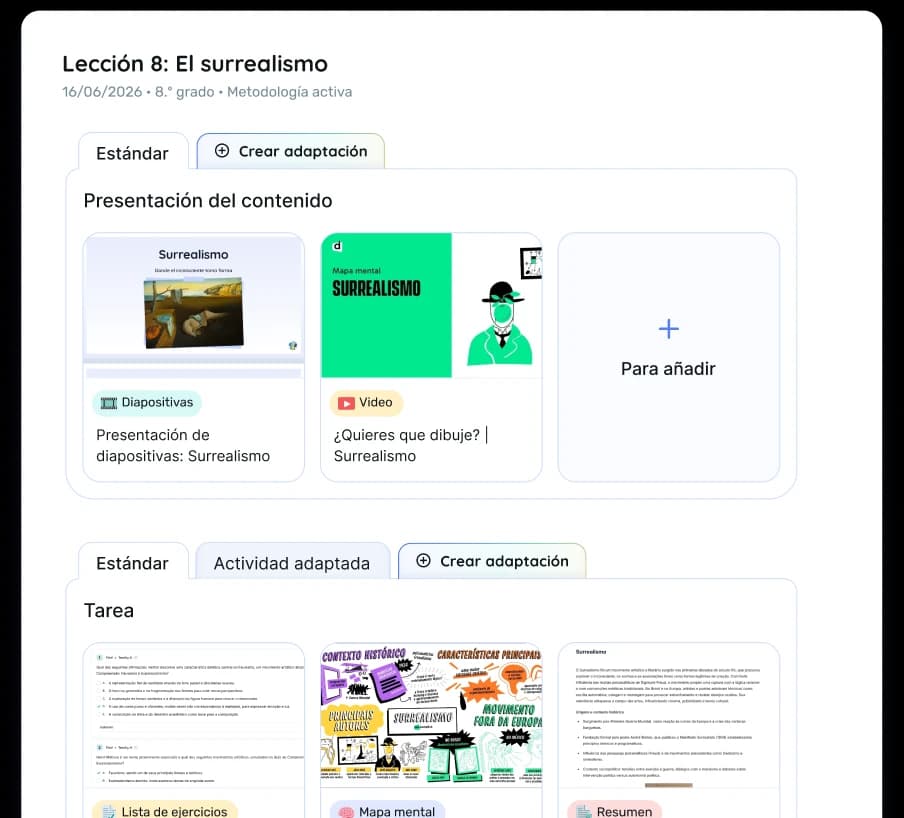Click the Resumen badge
This screenshot has height=818, width=904.
click(x=615, y=810)
